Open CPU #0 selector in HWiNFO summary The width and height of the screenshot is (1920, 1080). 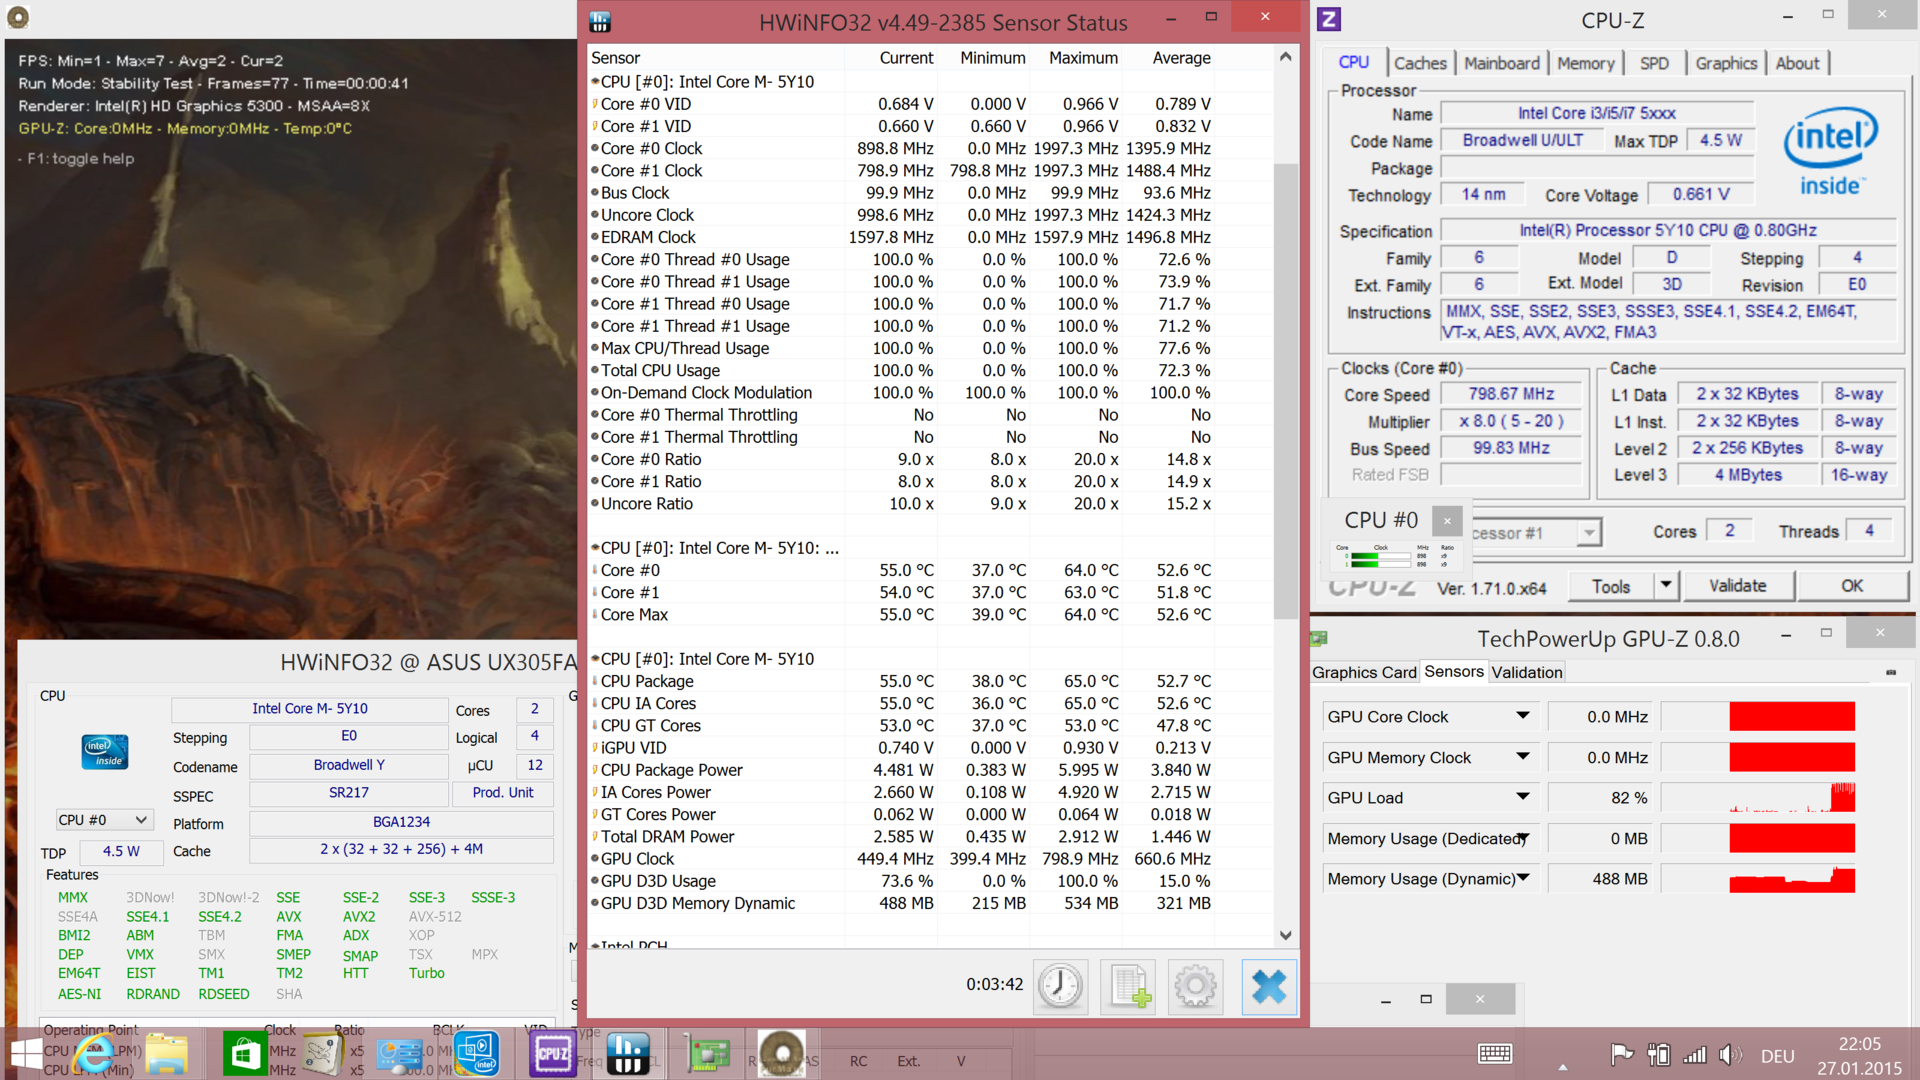(x=104, y=820)
